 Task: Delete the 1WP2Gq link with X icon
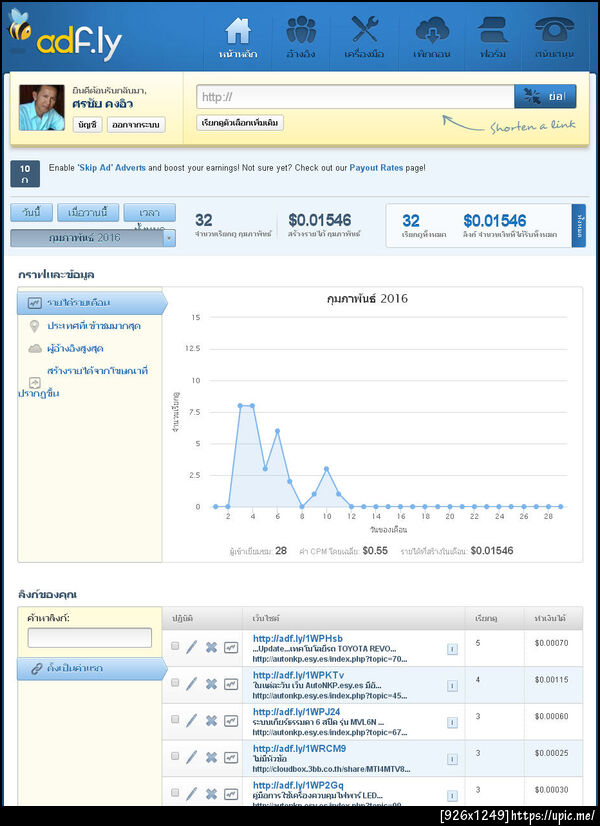click(211, 793)
